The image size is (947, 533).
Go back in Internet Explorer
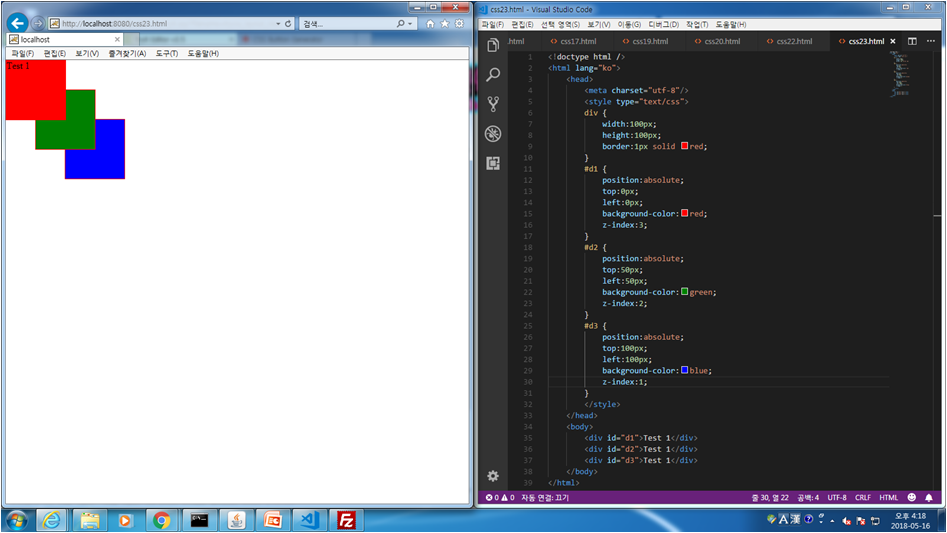18,23
